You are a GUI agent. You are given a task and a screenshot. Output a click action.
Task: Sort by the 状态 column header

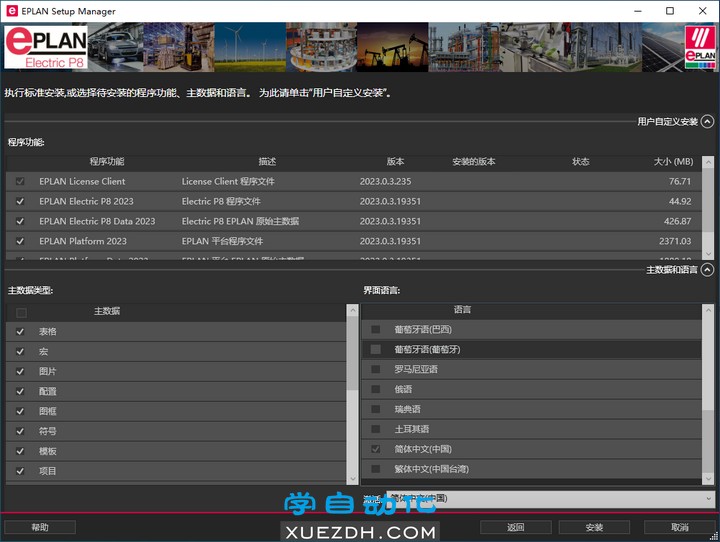(x=581, y=162)
